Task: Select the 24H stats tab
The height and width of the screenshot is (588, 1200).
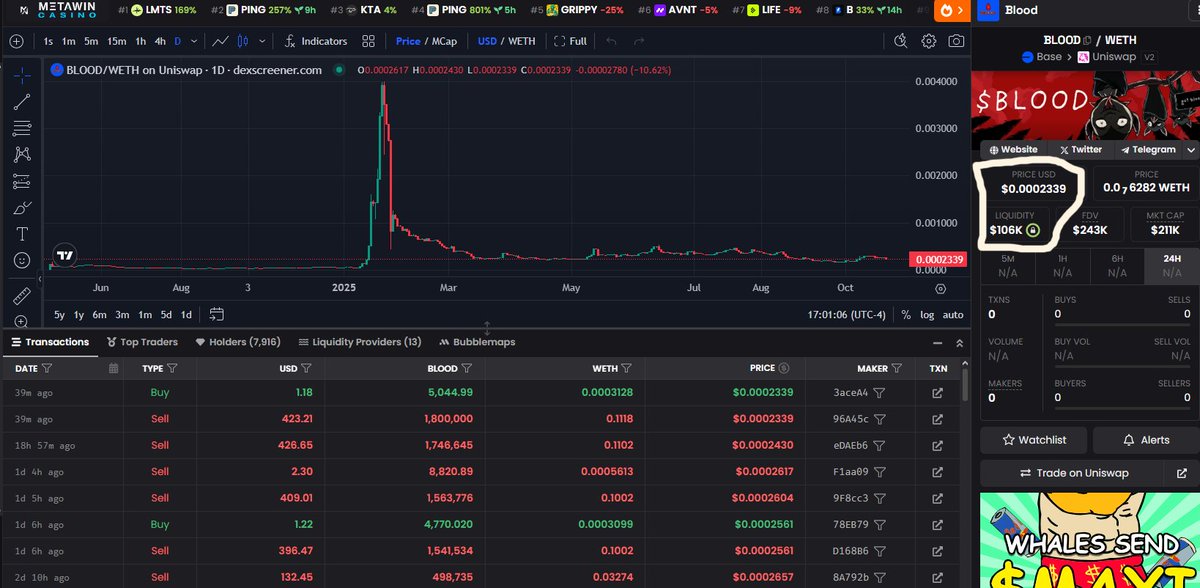Action: 1171,265
